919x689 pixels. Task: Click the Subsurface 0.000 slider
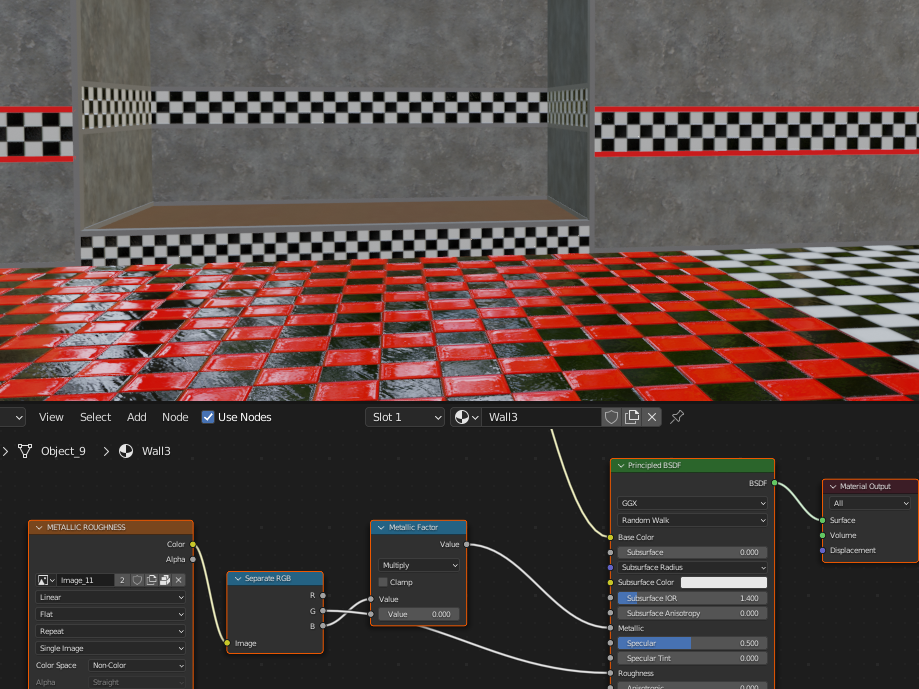(x=692, y=552)
